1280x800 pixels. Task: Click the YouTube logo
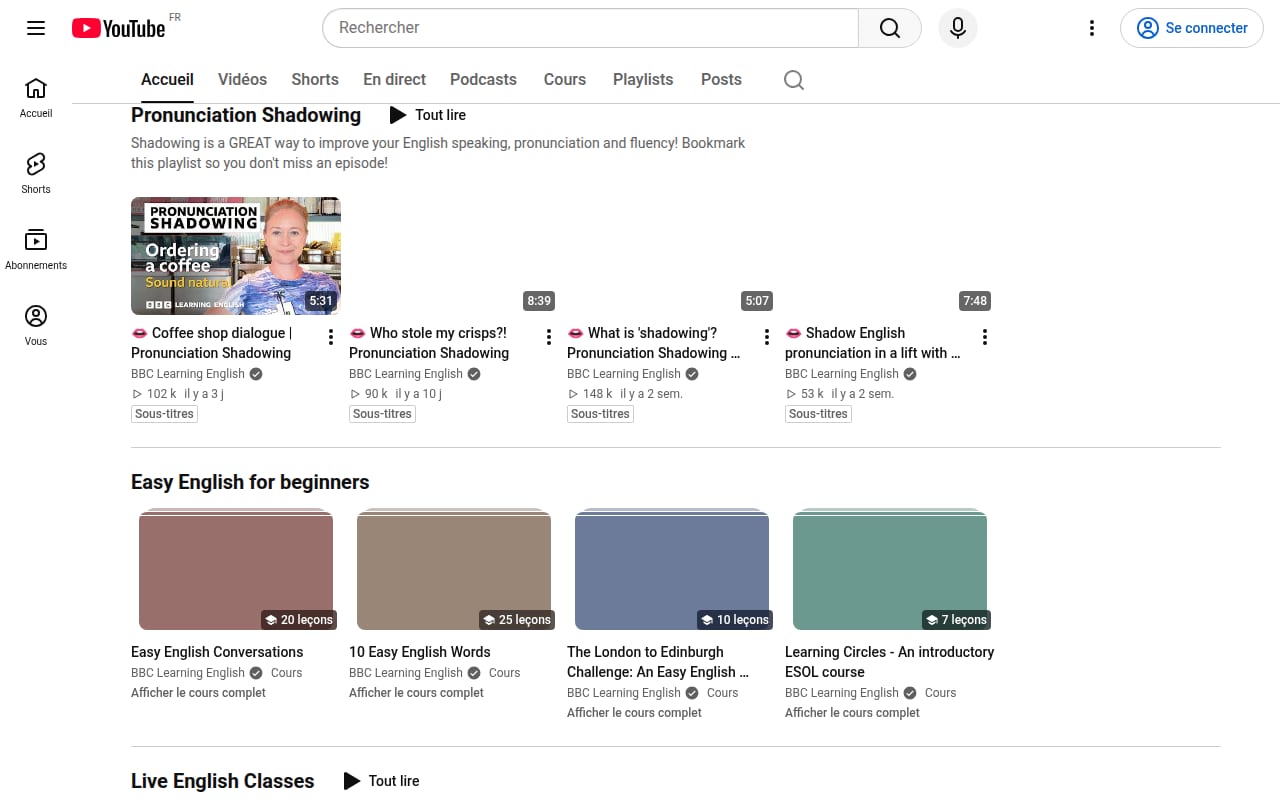118,28
